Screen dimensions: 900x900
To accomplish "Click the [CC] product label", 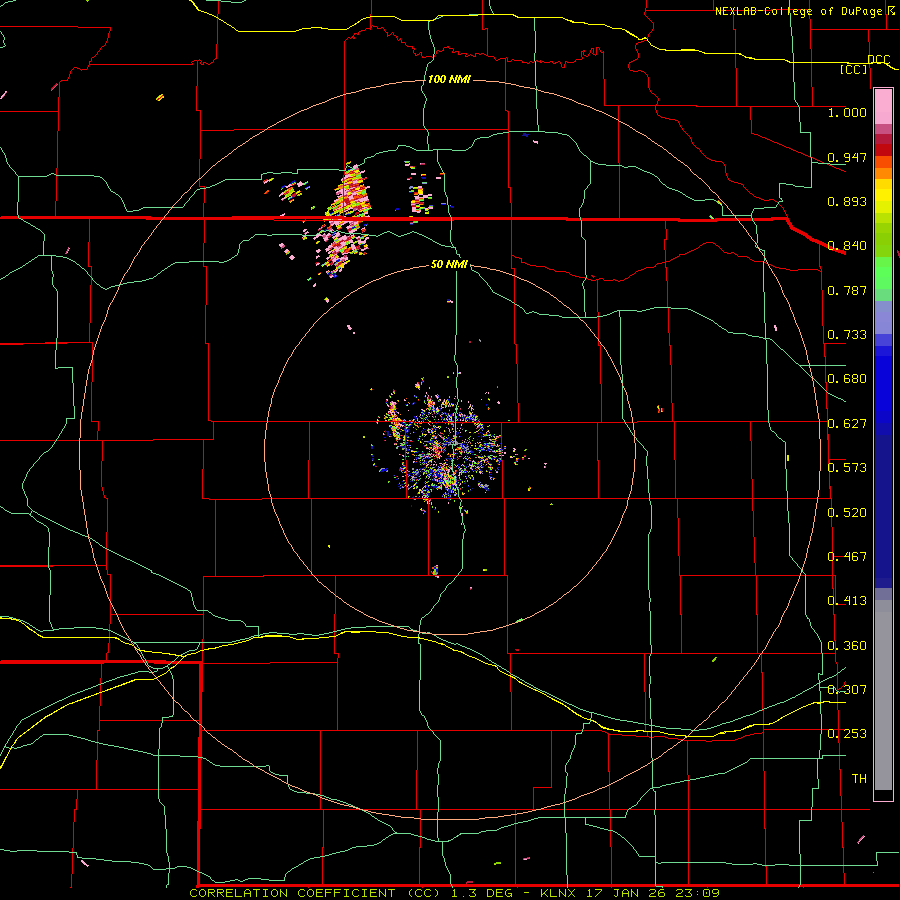I will point(854,69).
